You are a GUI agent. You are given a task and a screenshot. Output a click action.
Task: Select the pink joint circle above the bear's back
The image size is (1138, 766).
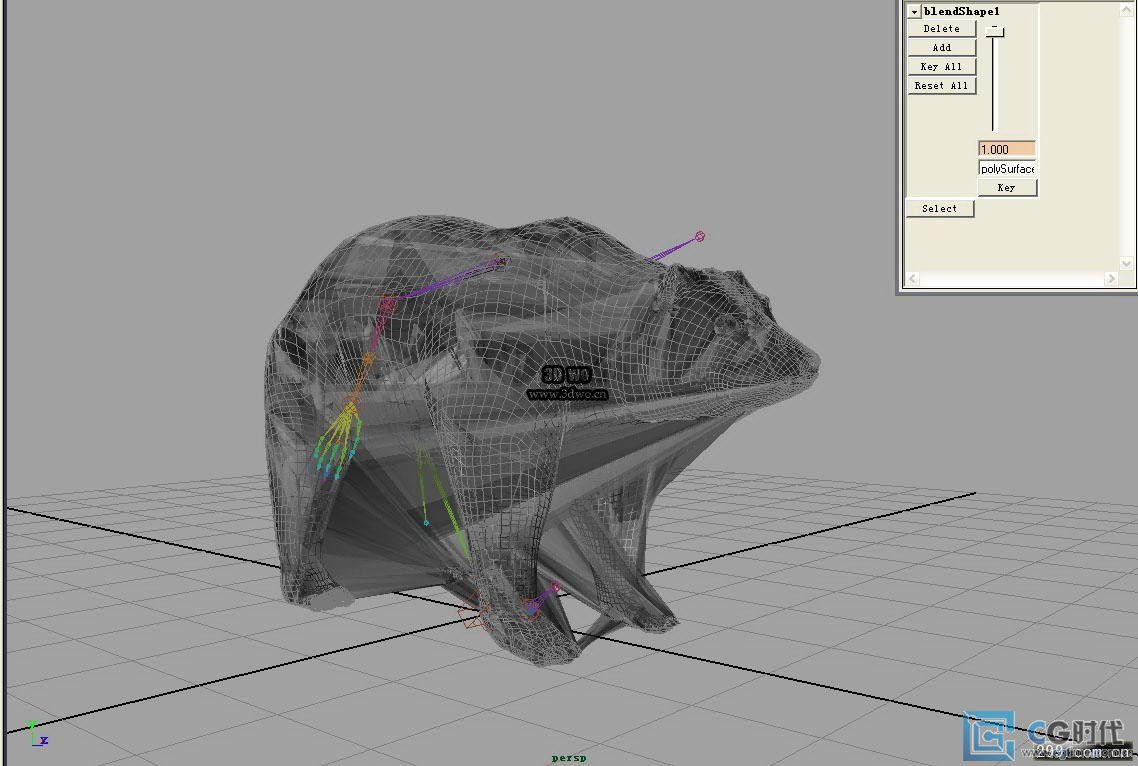[700, 236]
